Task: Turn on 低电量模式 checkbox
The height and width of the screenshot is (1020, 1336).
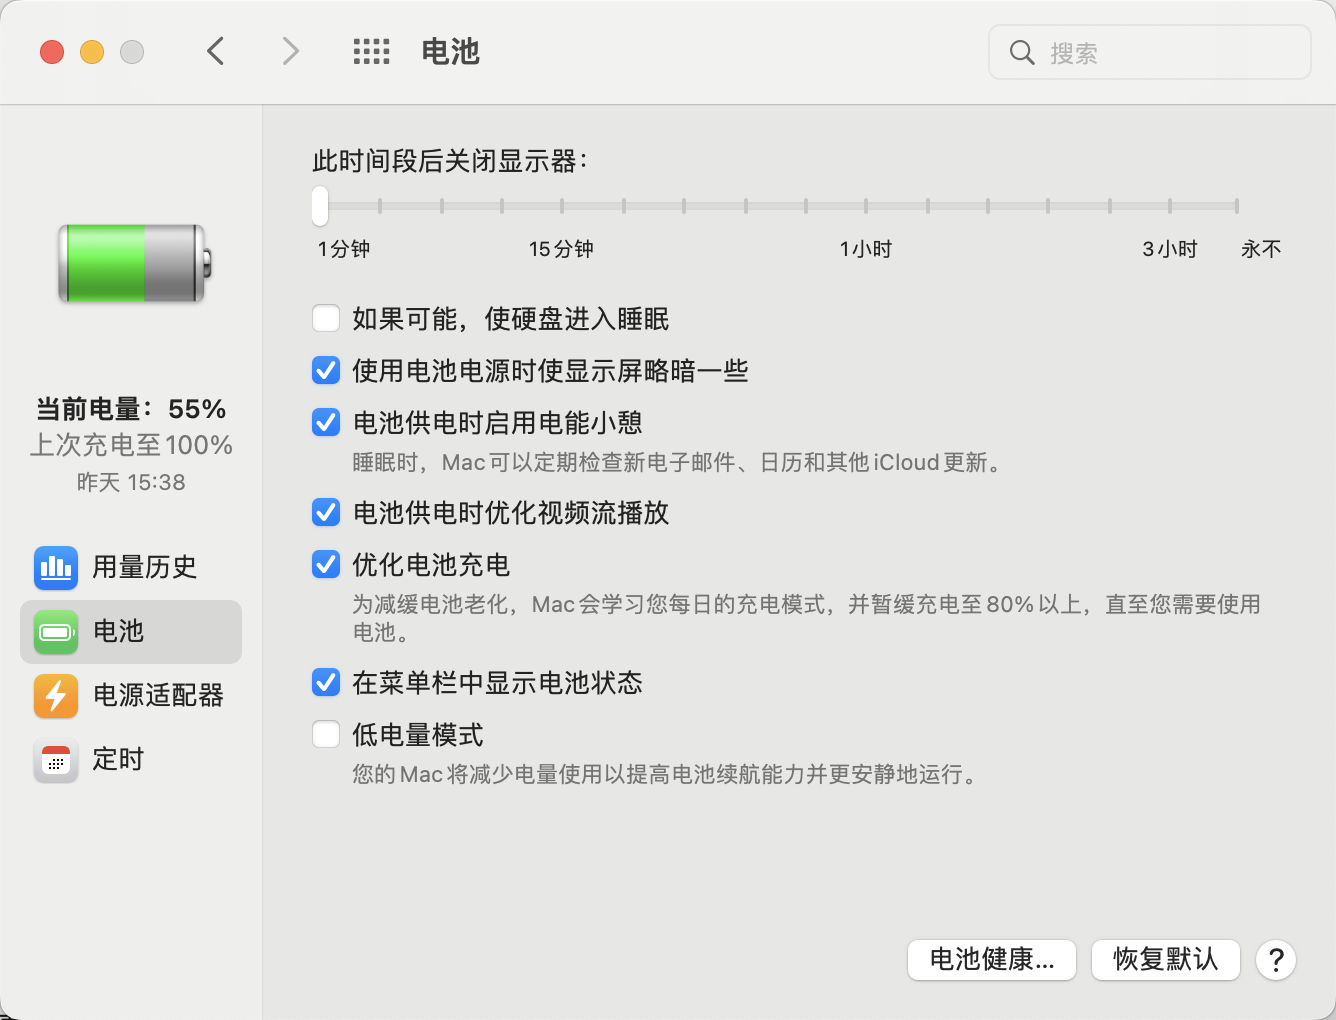Action: click(326, 735)
